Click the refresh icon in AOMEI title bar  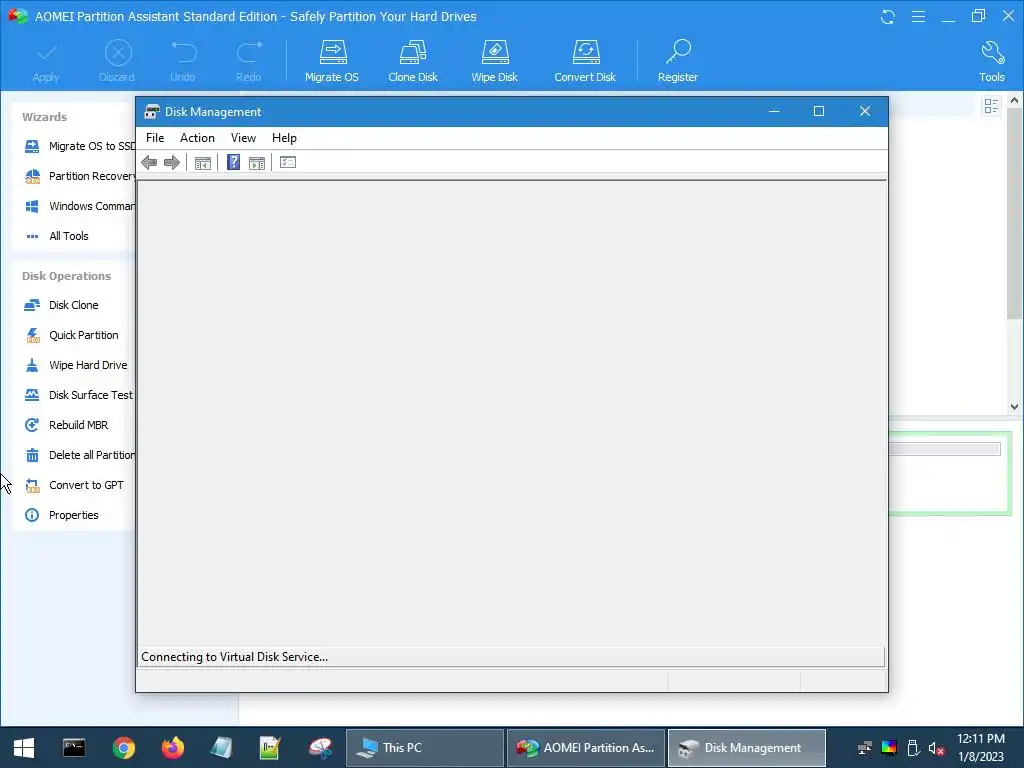click(888, 16)
